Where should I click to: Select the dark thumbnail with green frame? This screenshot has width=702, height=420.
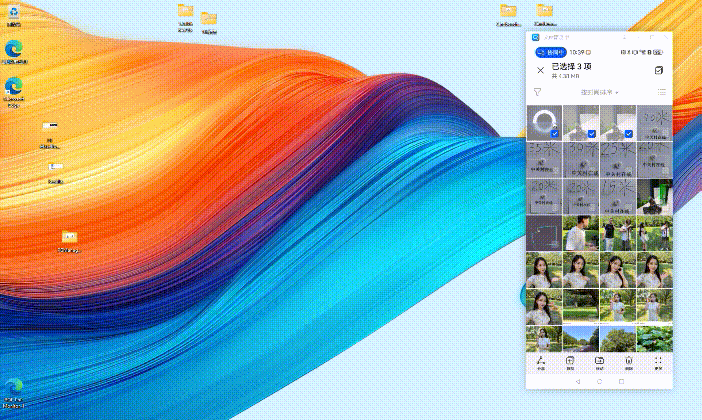[544, 233]
